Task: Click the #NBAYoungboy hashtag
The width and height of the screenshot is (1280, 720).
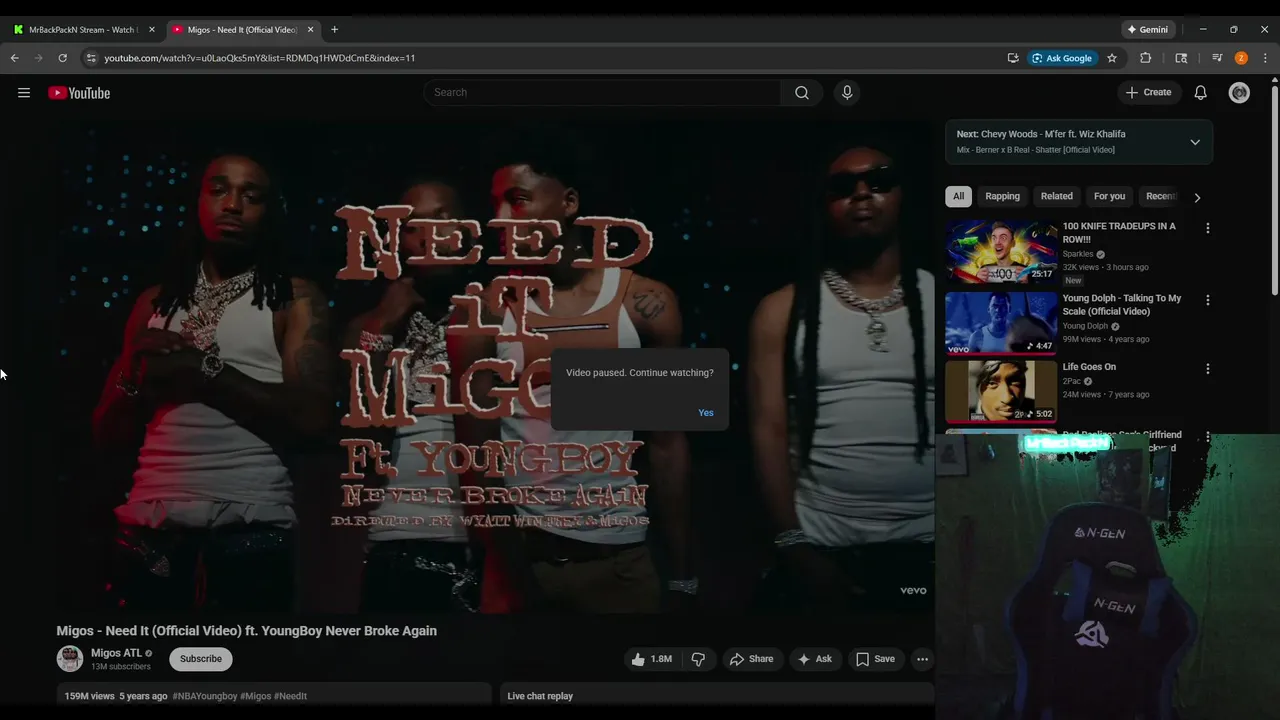Action: [205, 696]
